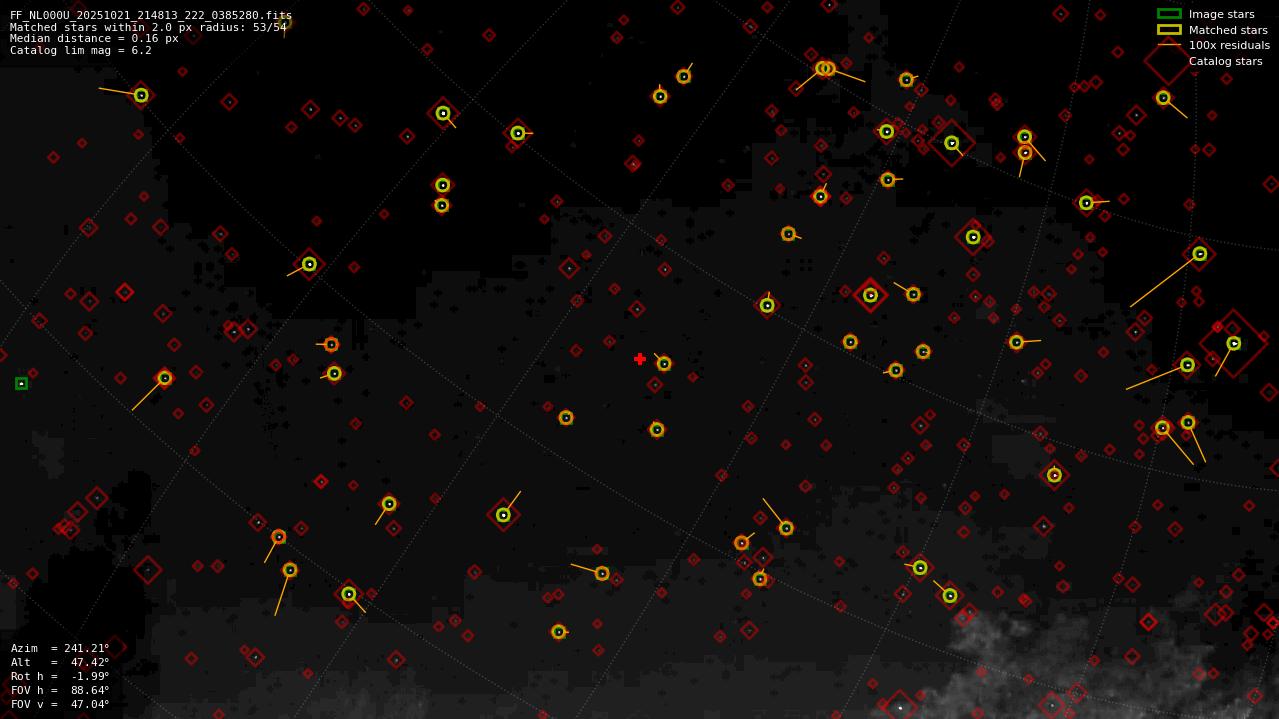Click the 'FOV v = 47.04°' readout
The width and height of the screenshot is (1279, 719).
[60, 704]
